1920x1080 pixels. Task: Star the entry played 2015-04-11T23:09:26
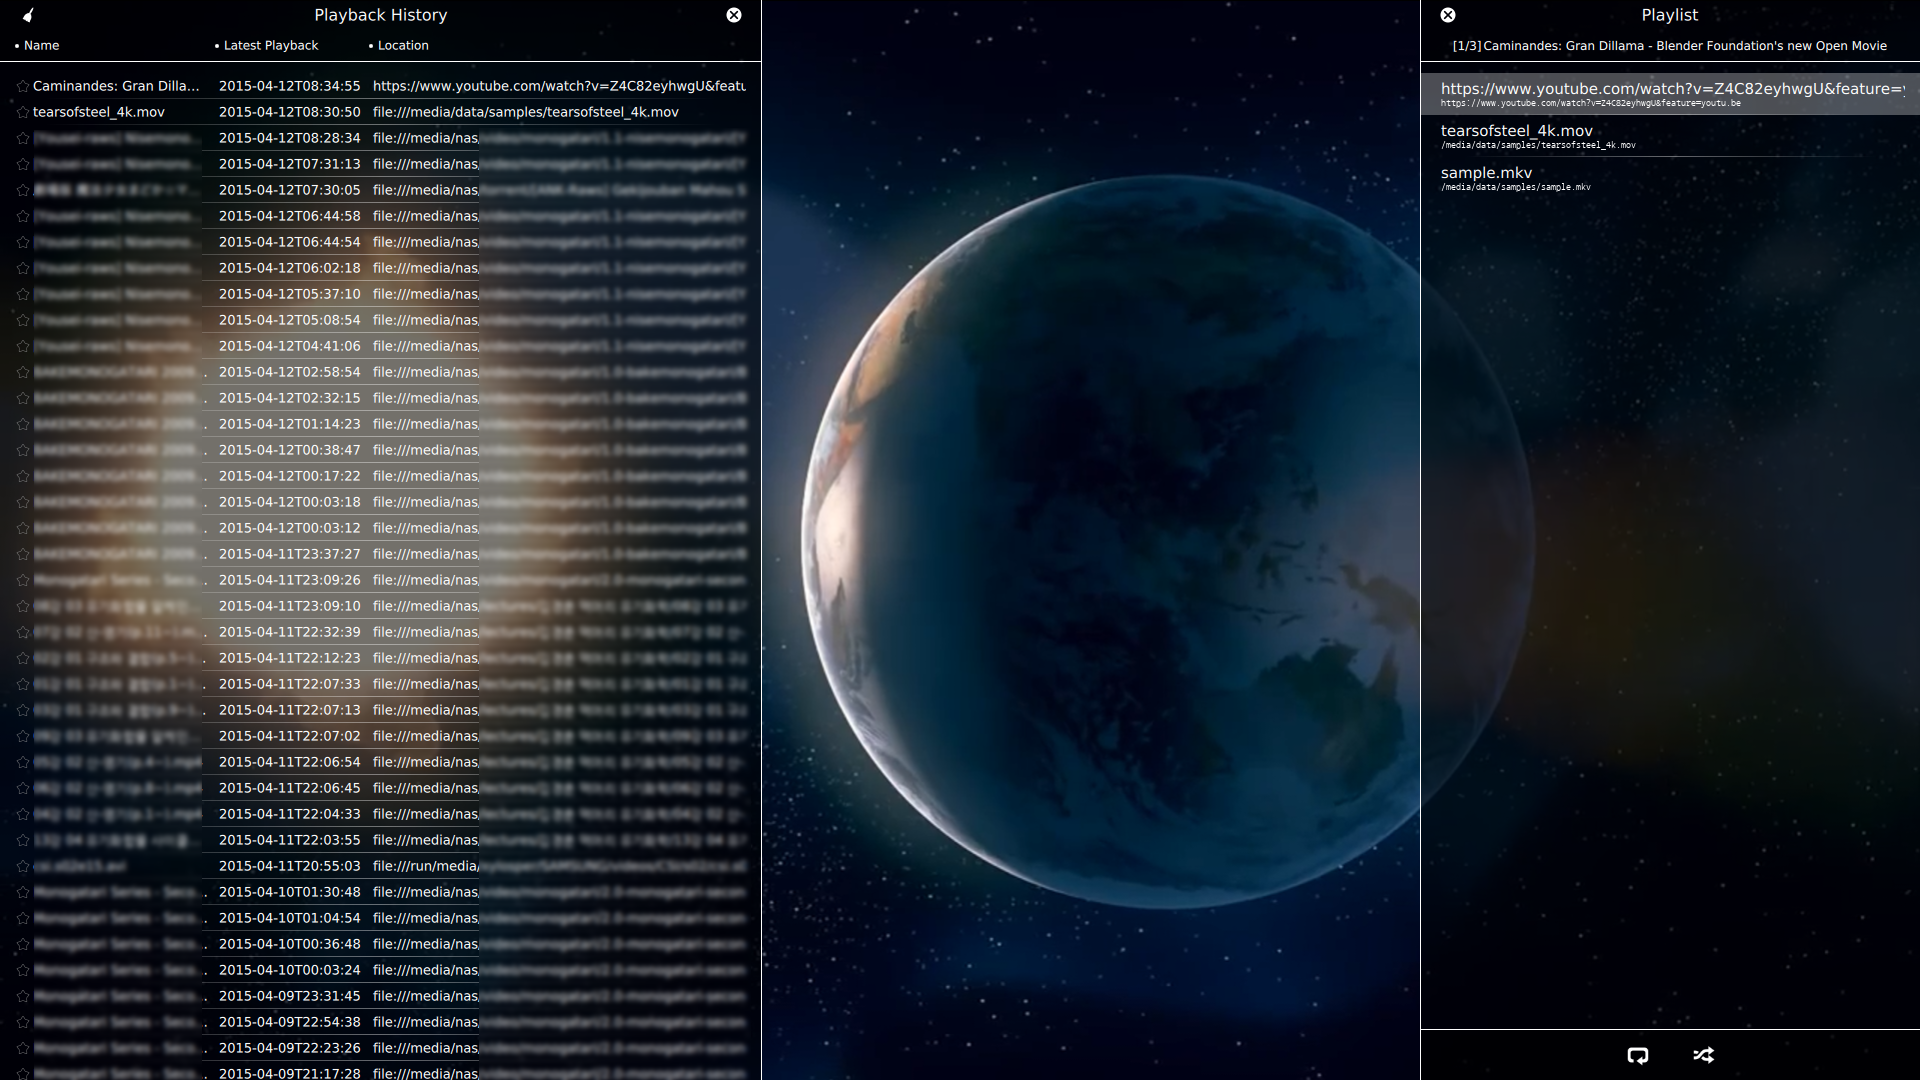(x=22, y=580)
